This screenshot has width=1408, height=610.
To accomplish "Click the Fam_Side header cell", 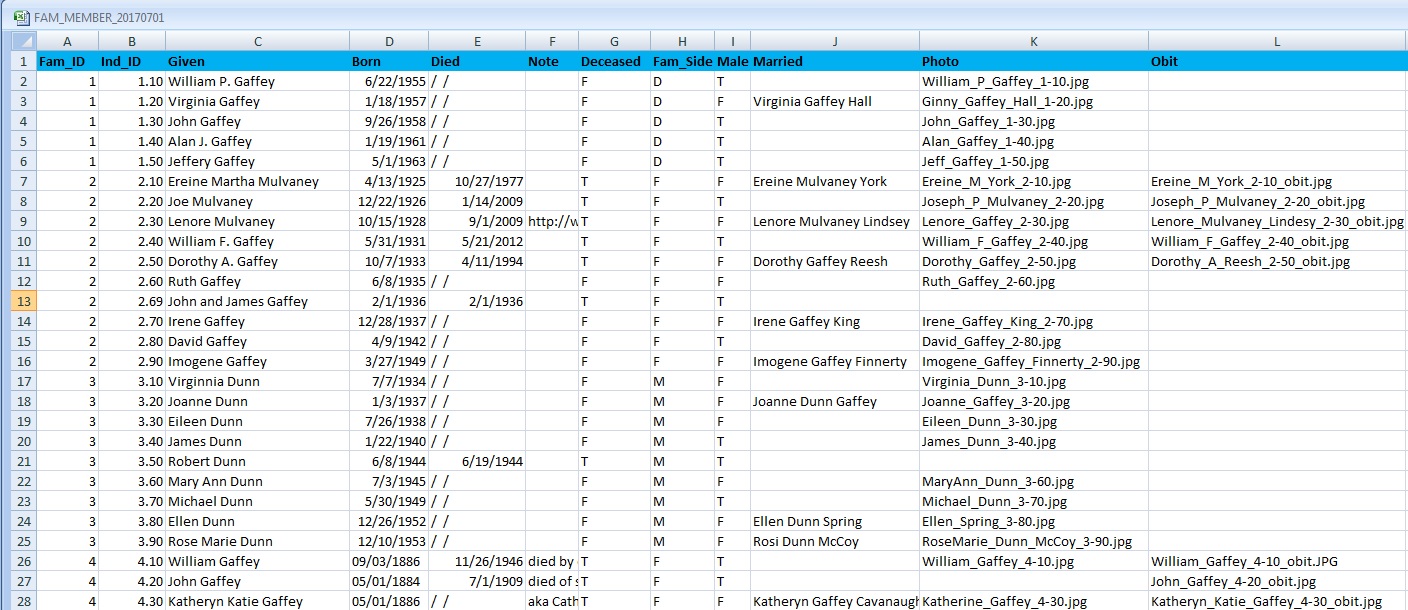I will [682, 61].
